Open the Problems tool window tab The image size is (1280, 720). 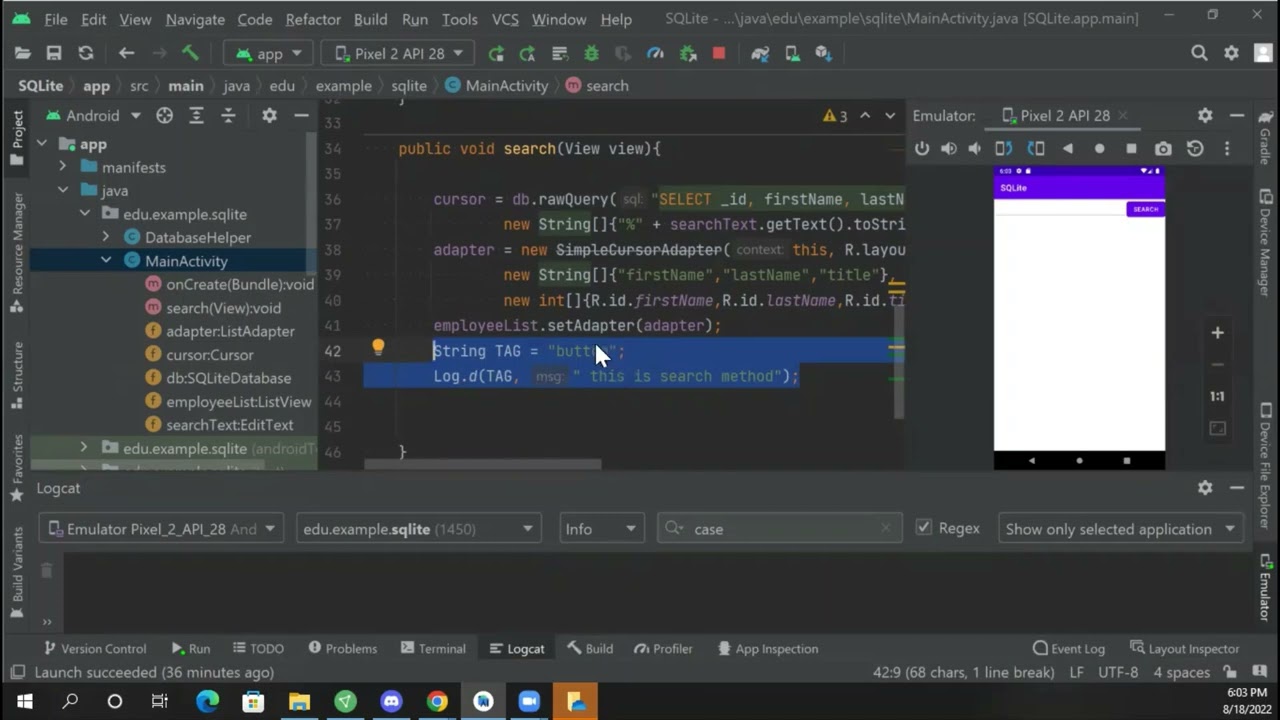coord(342,648)
